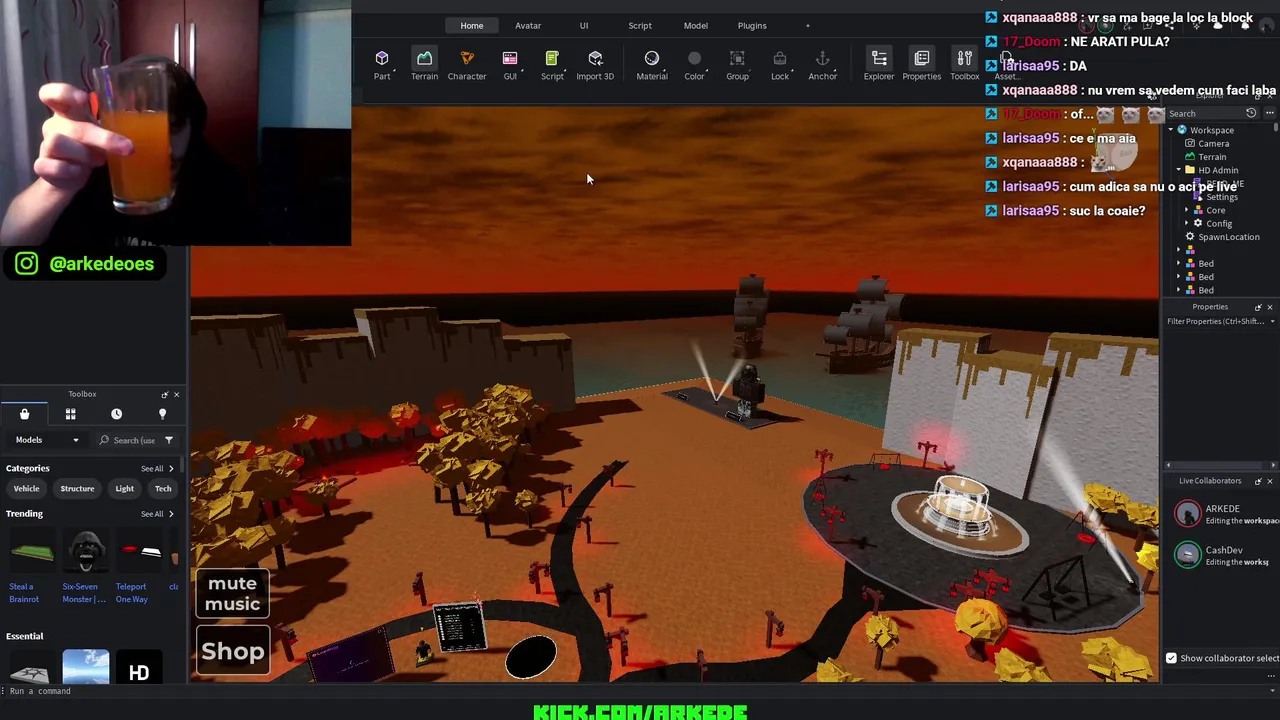Screen dimensions: 1280x720
Task: Click the Toolbox search field
Action: (x=127, y=440)
